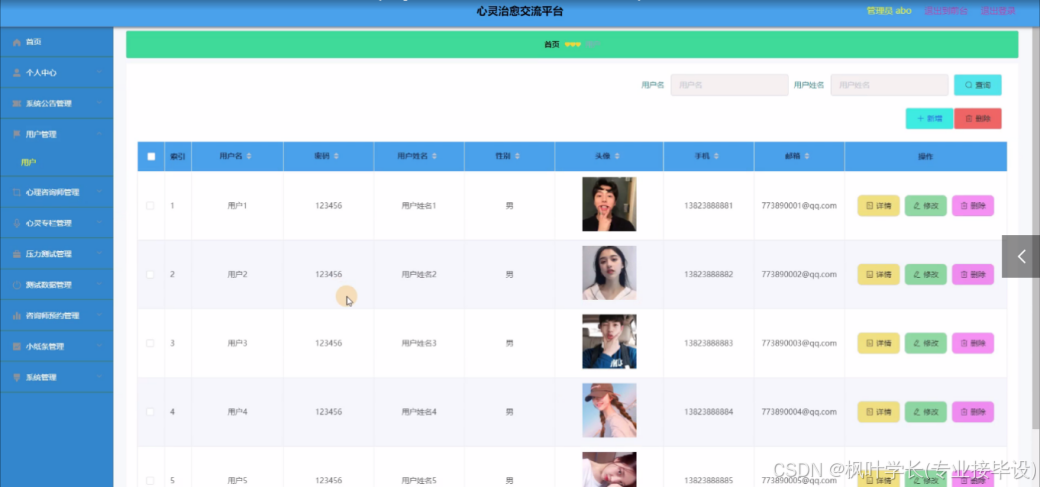
Task: Sort table by 邮箱 column arrows
Action: point(807,156)
